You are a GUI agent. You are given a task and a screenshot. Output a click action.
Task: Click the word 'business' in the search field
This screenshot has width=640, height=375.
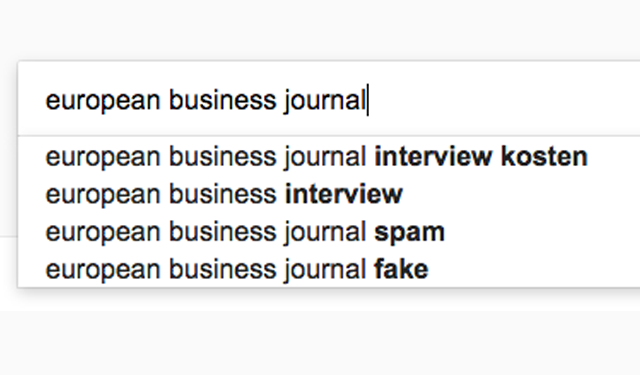pos(222,100)
